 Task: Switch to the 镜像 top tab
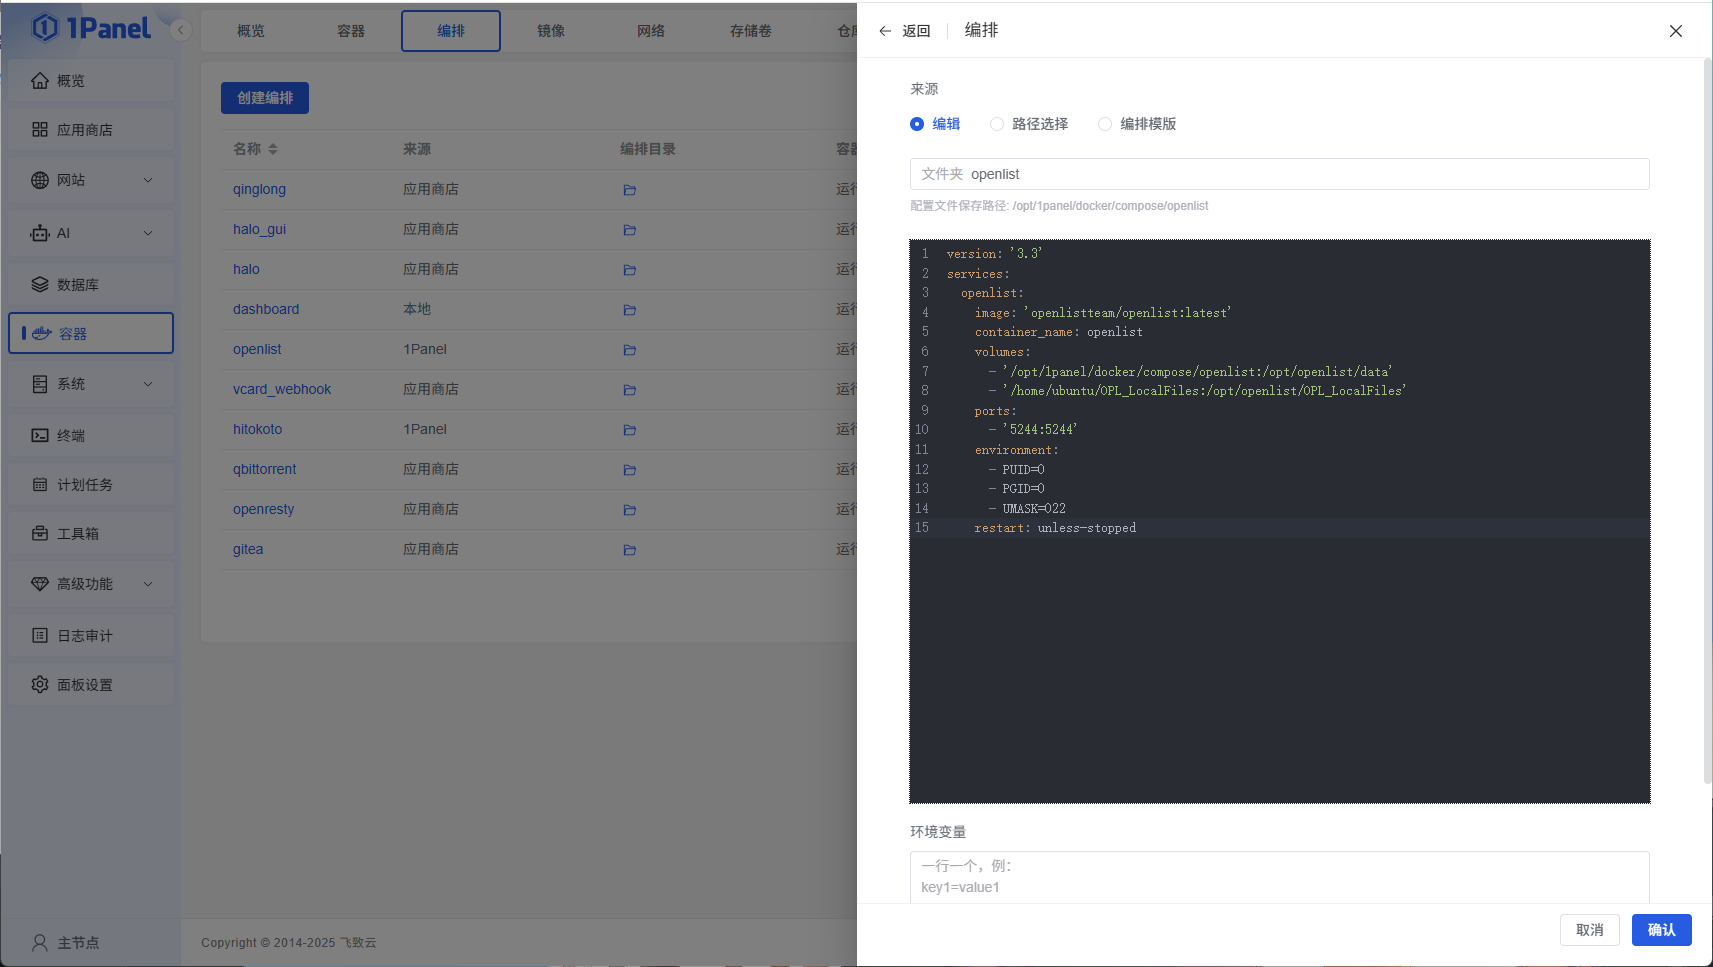[551, 31]
